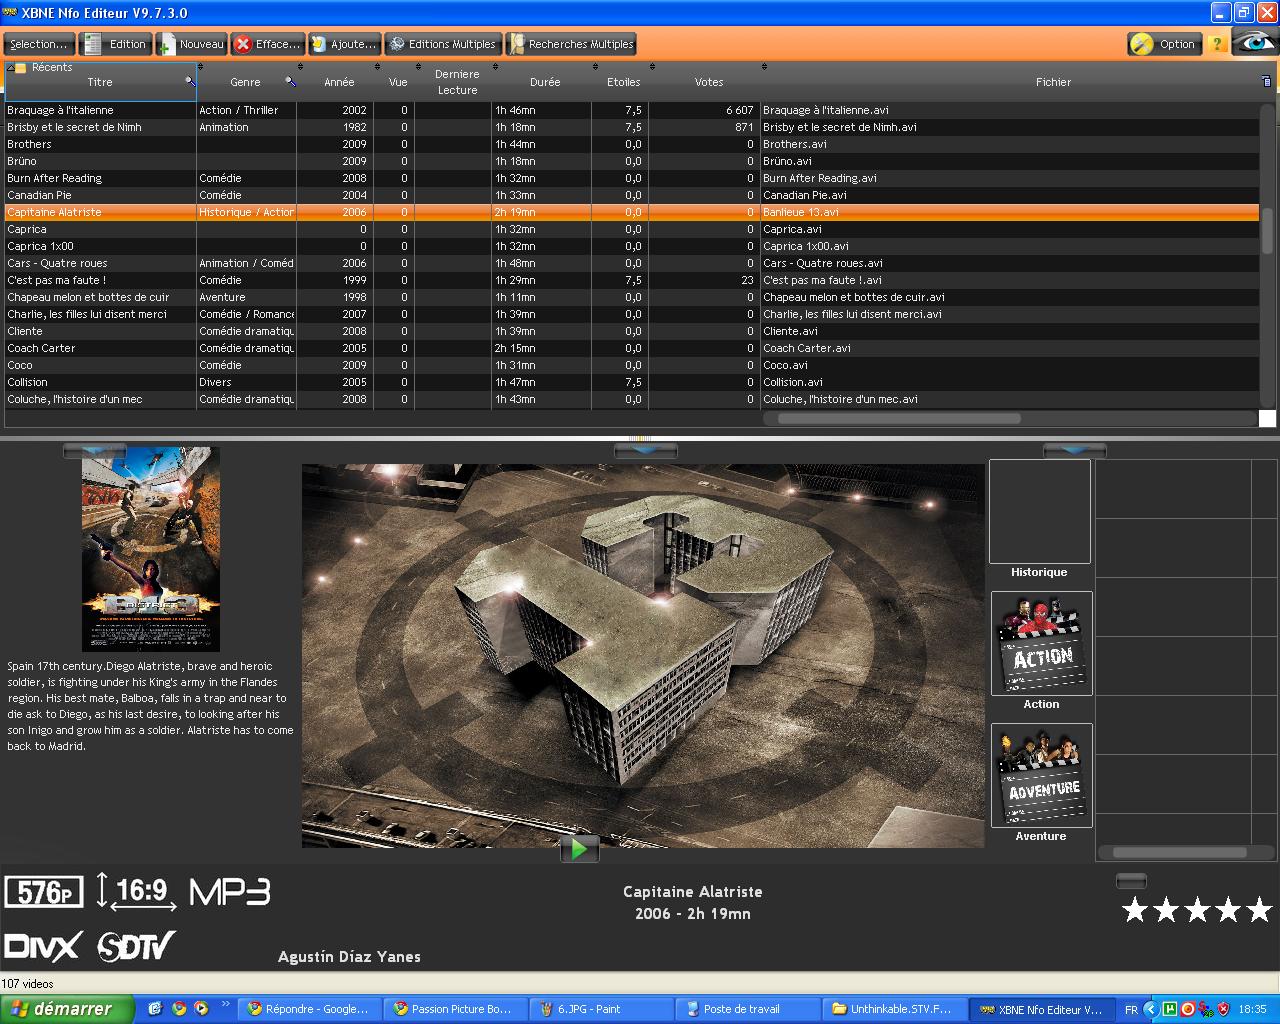1280x1024 pixels.
Task: Select the Braquage à l'italienne row
Action: pos(632,110)
